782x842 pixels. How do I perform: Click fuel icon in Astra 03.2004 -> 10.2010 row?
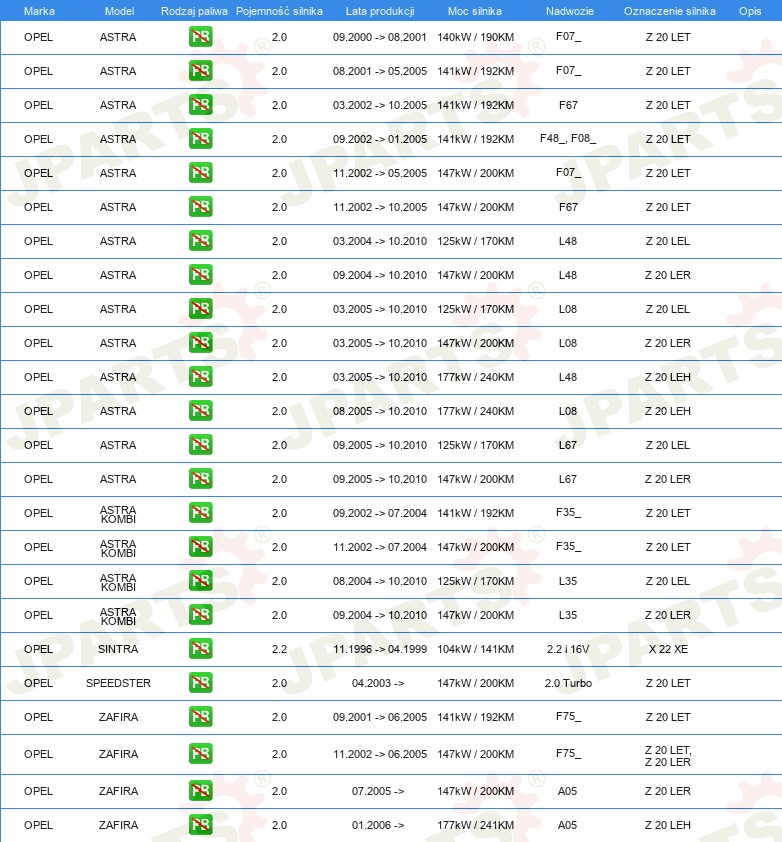point(200,241)
